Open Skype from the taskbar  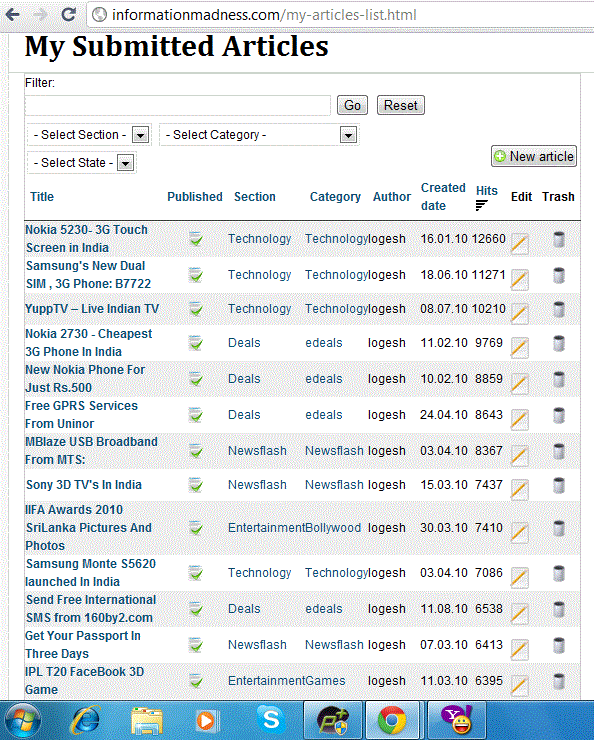(269, 719)
